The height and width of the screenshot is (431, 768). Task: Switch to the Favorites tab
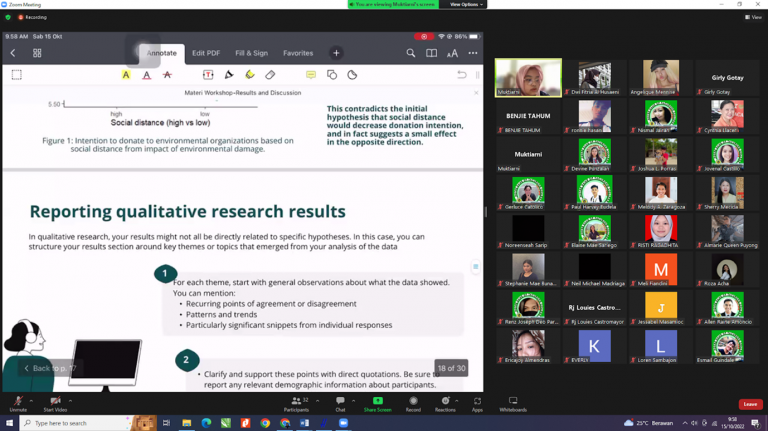coord(298,53)
